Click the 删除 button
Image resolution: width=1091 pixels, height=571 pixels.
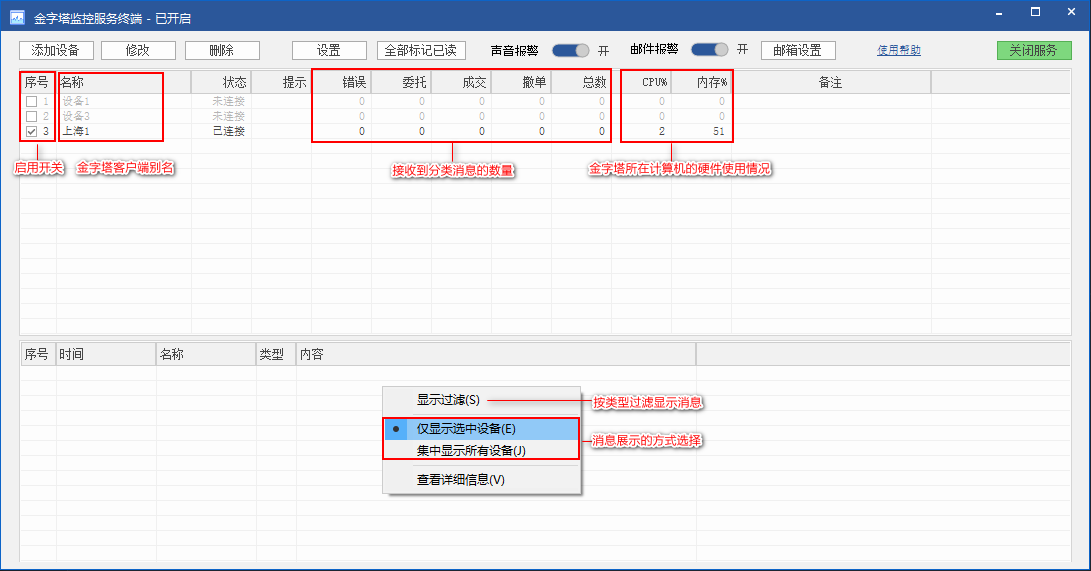pyautogui.click(x=222, y=50)
